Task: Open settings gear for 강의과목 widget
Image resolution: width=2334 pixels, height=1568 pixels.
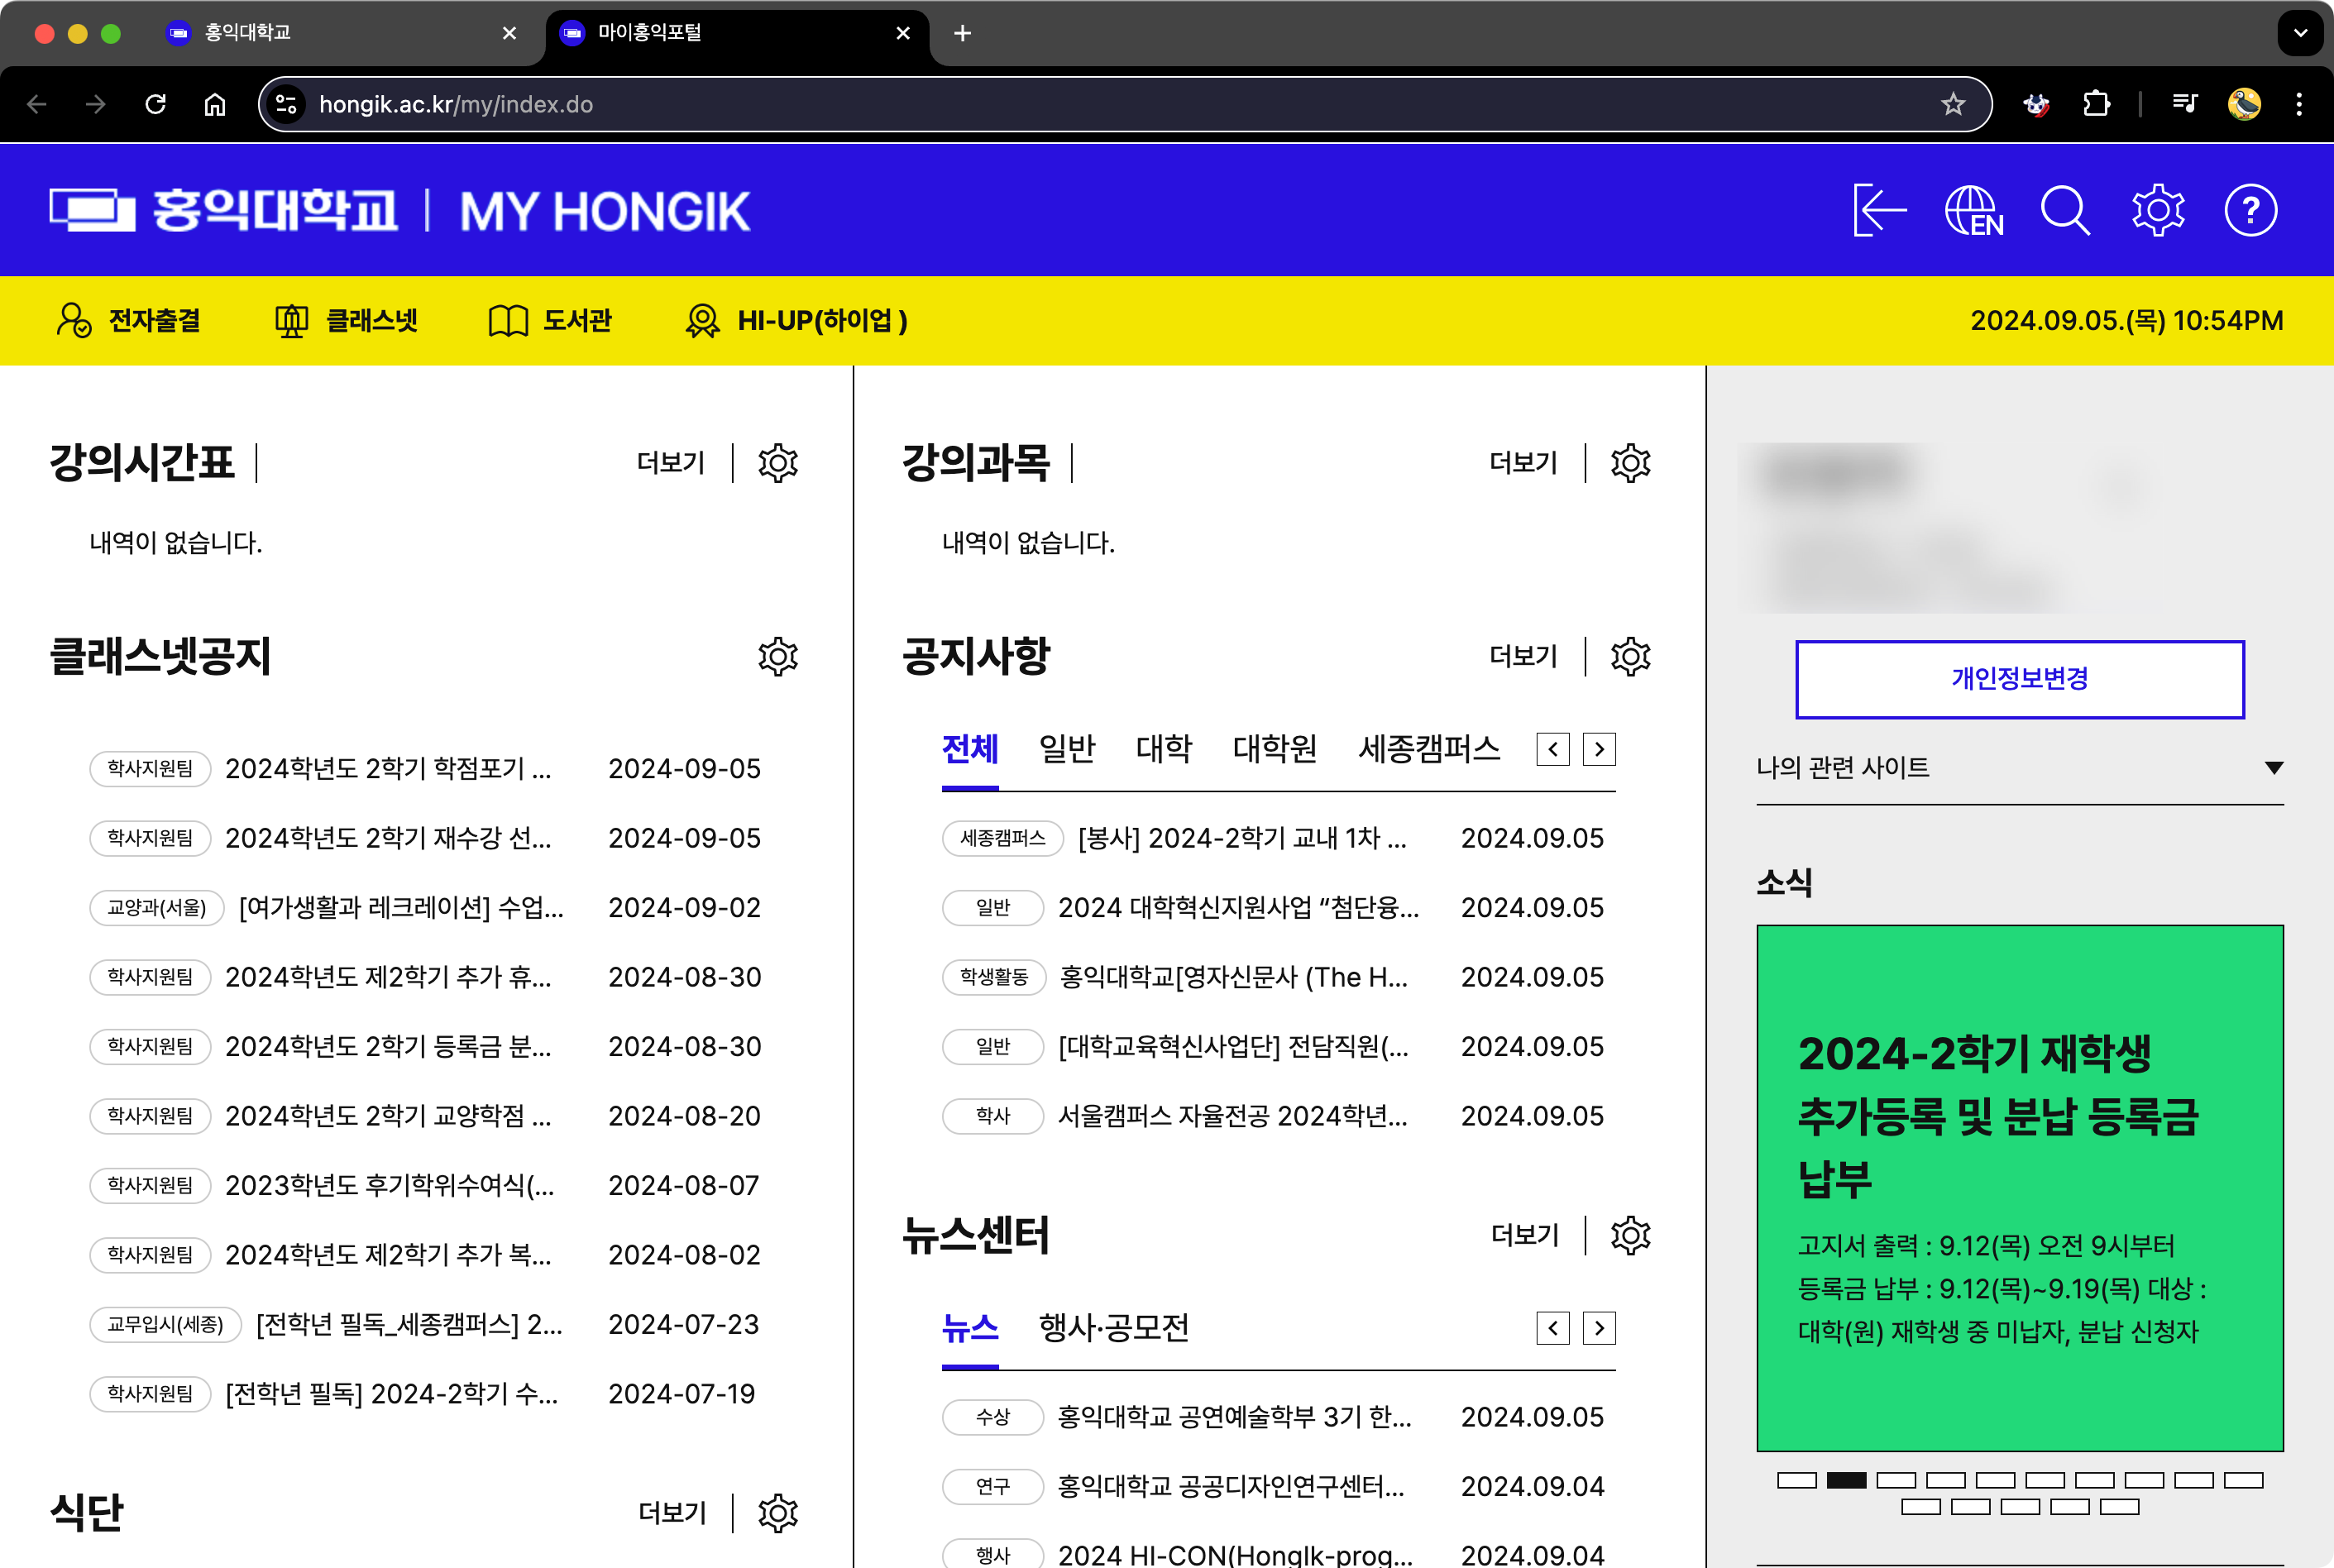Action: (x=1630, y=463)
